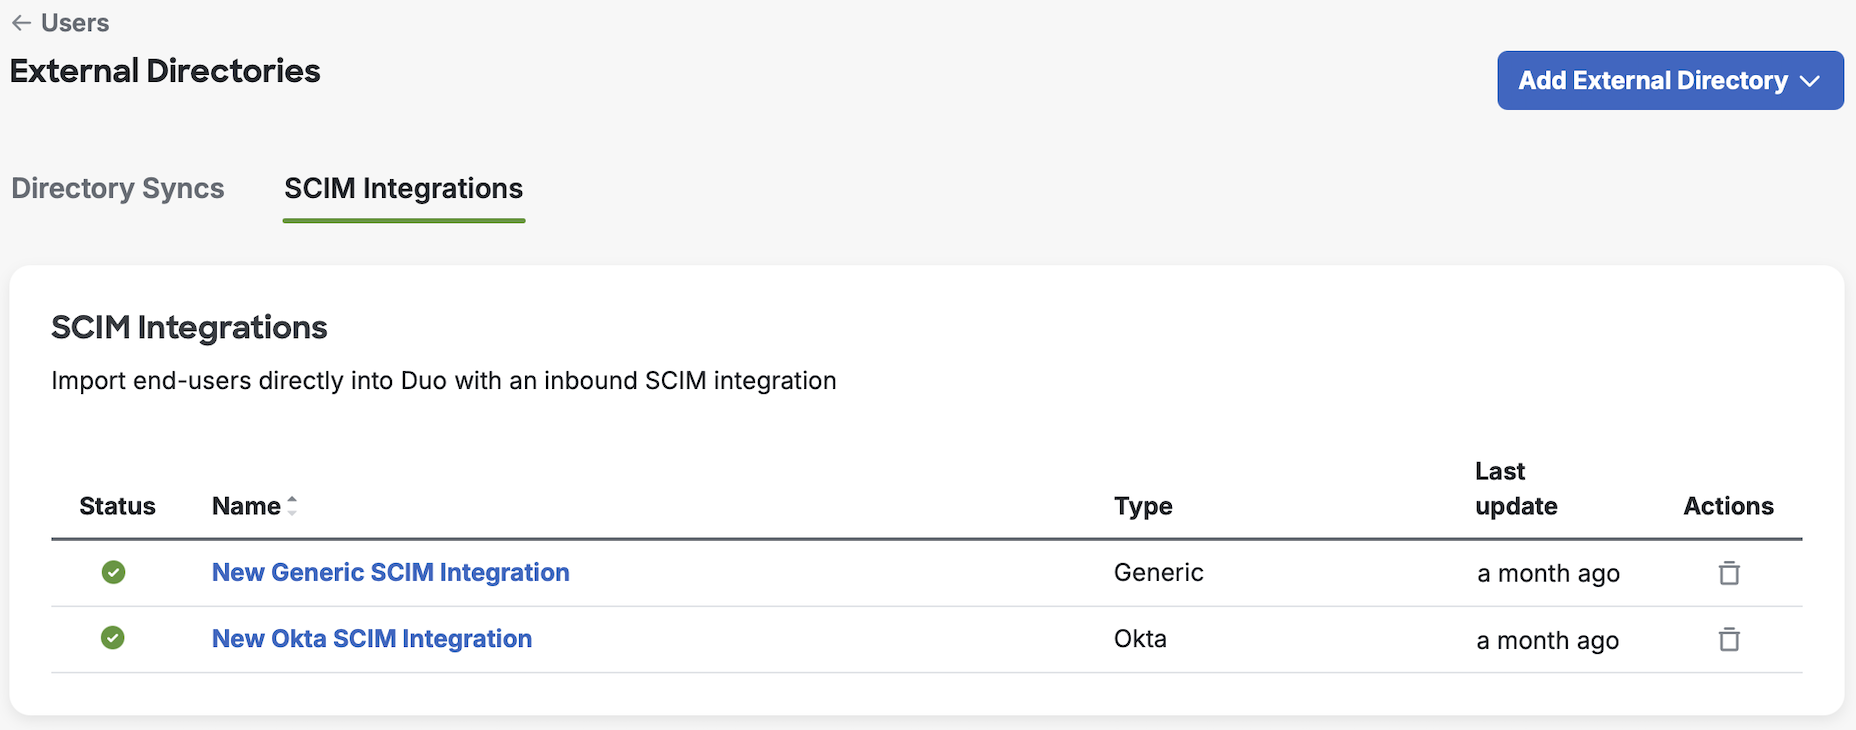Click the green status icon for New Okta SCIM Integration
1856x730 pixels.
pos(113,639)
